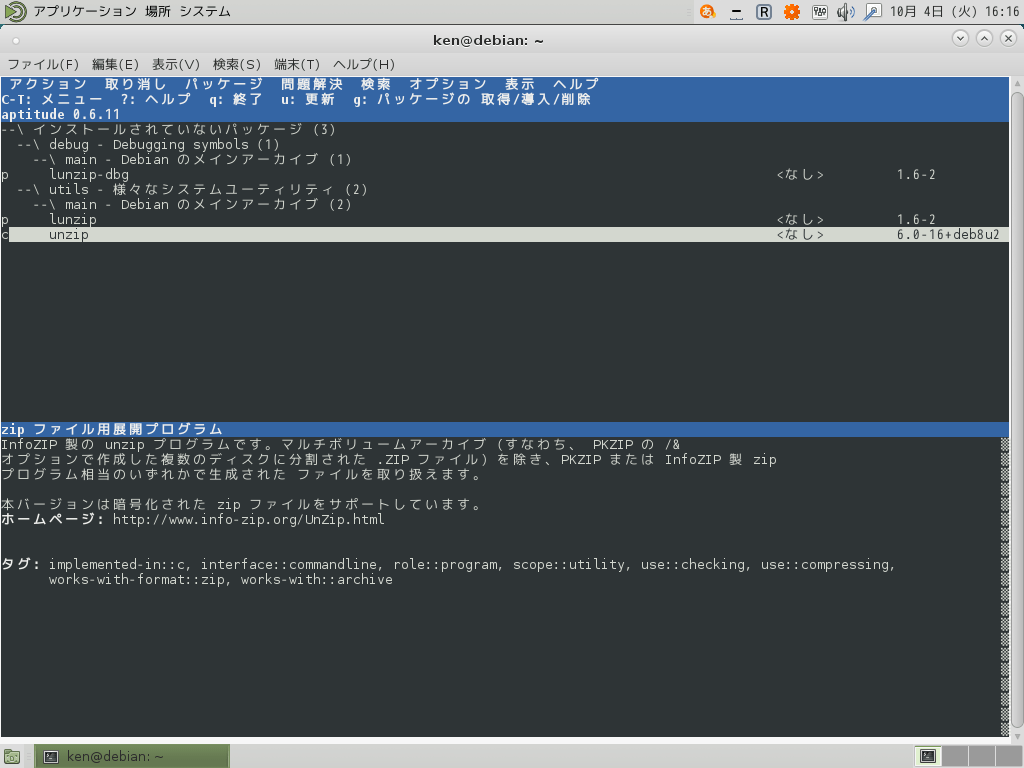Switch to the third workspace in switcher

[x=981, y=756]
